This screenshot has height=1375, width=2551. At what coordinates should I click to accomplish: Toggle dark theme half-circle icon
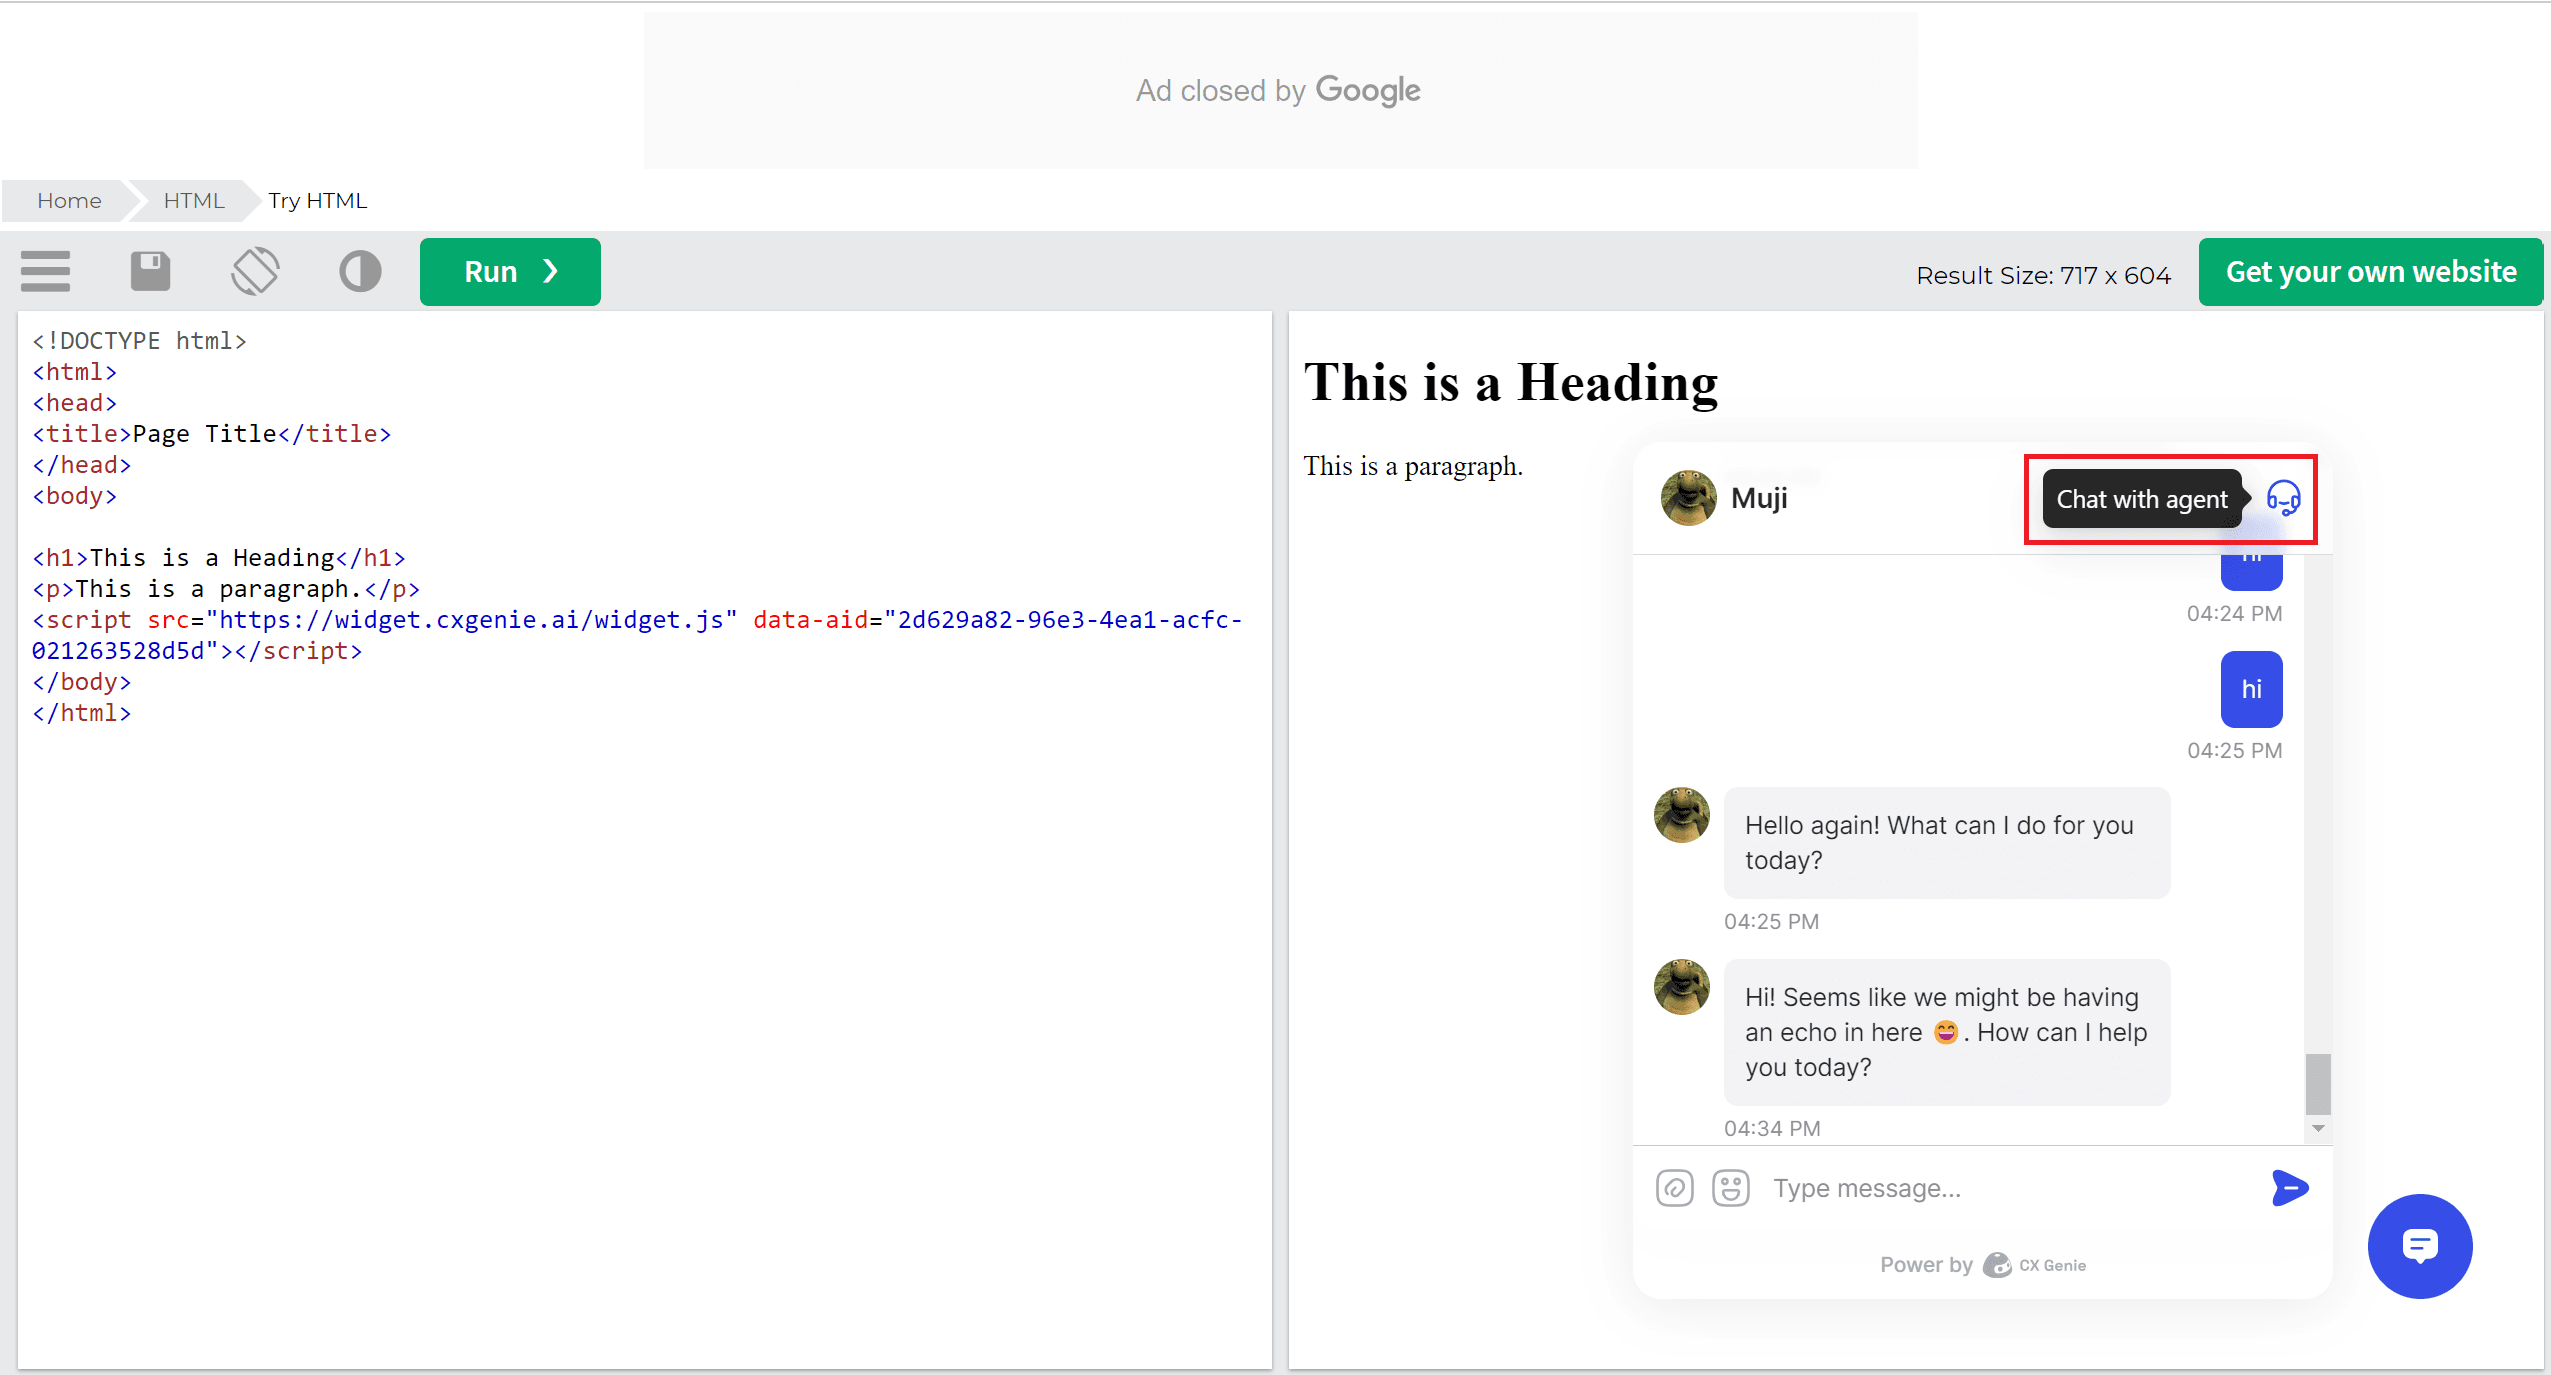point(360,271)
